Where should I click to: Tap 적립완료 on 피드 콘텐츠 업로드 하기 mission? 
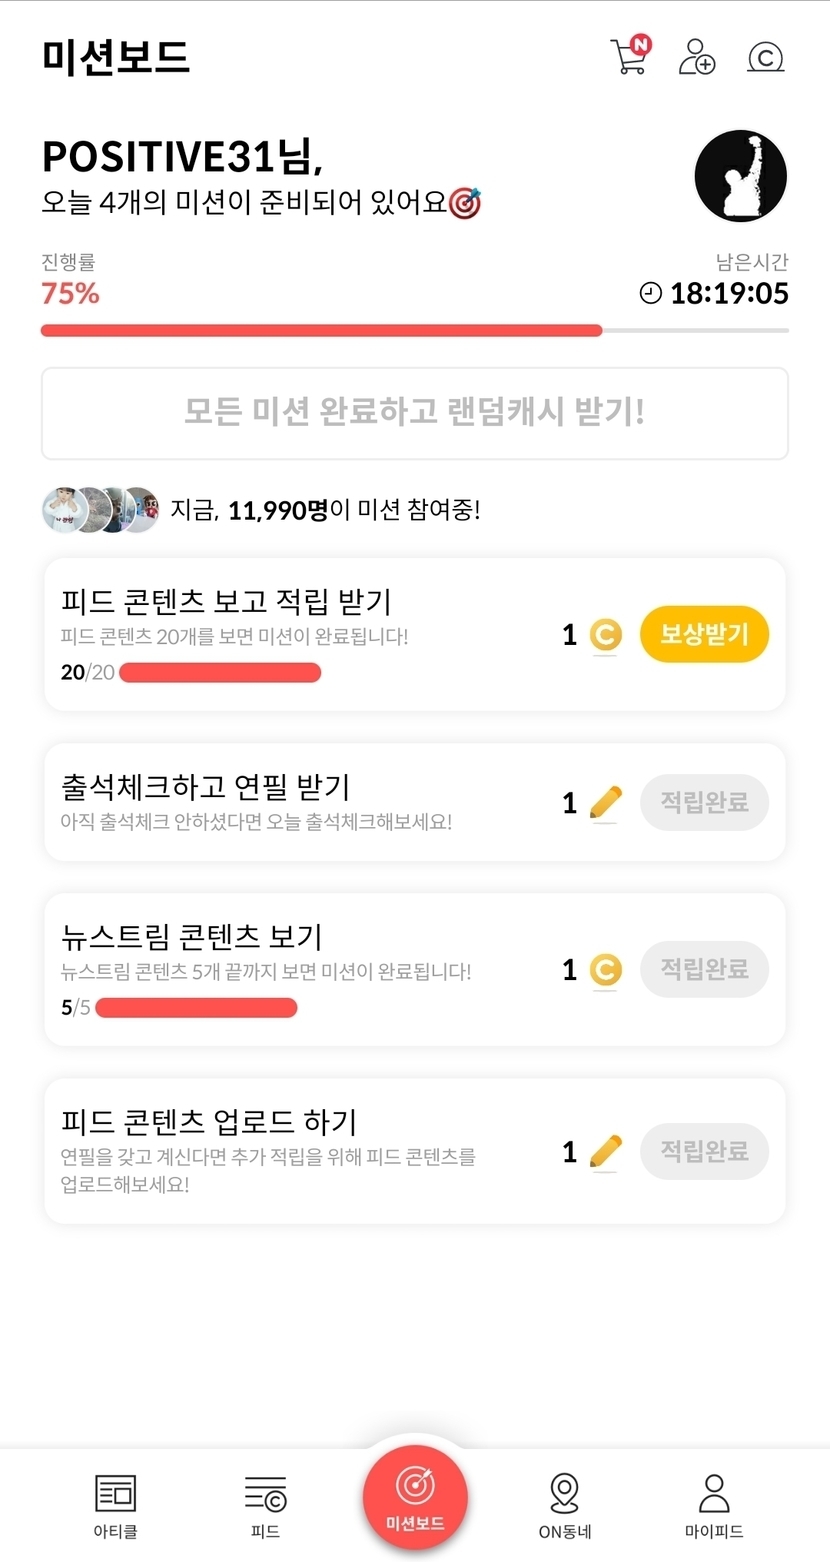coord(704,1151)
